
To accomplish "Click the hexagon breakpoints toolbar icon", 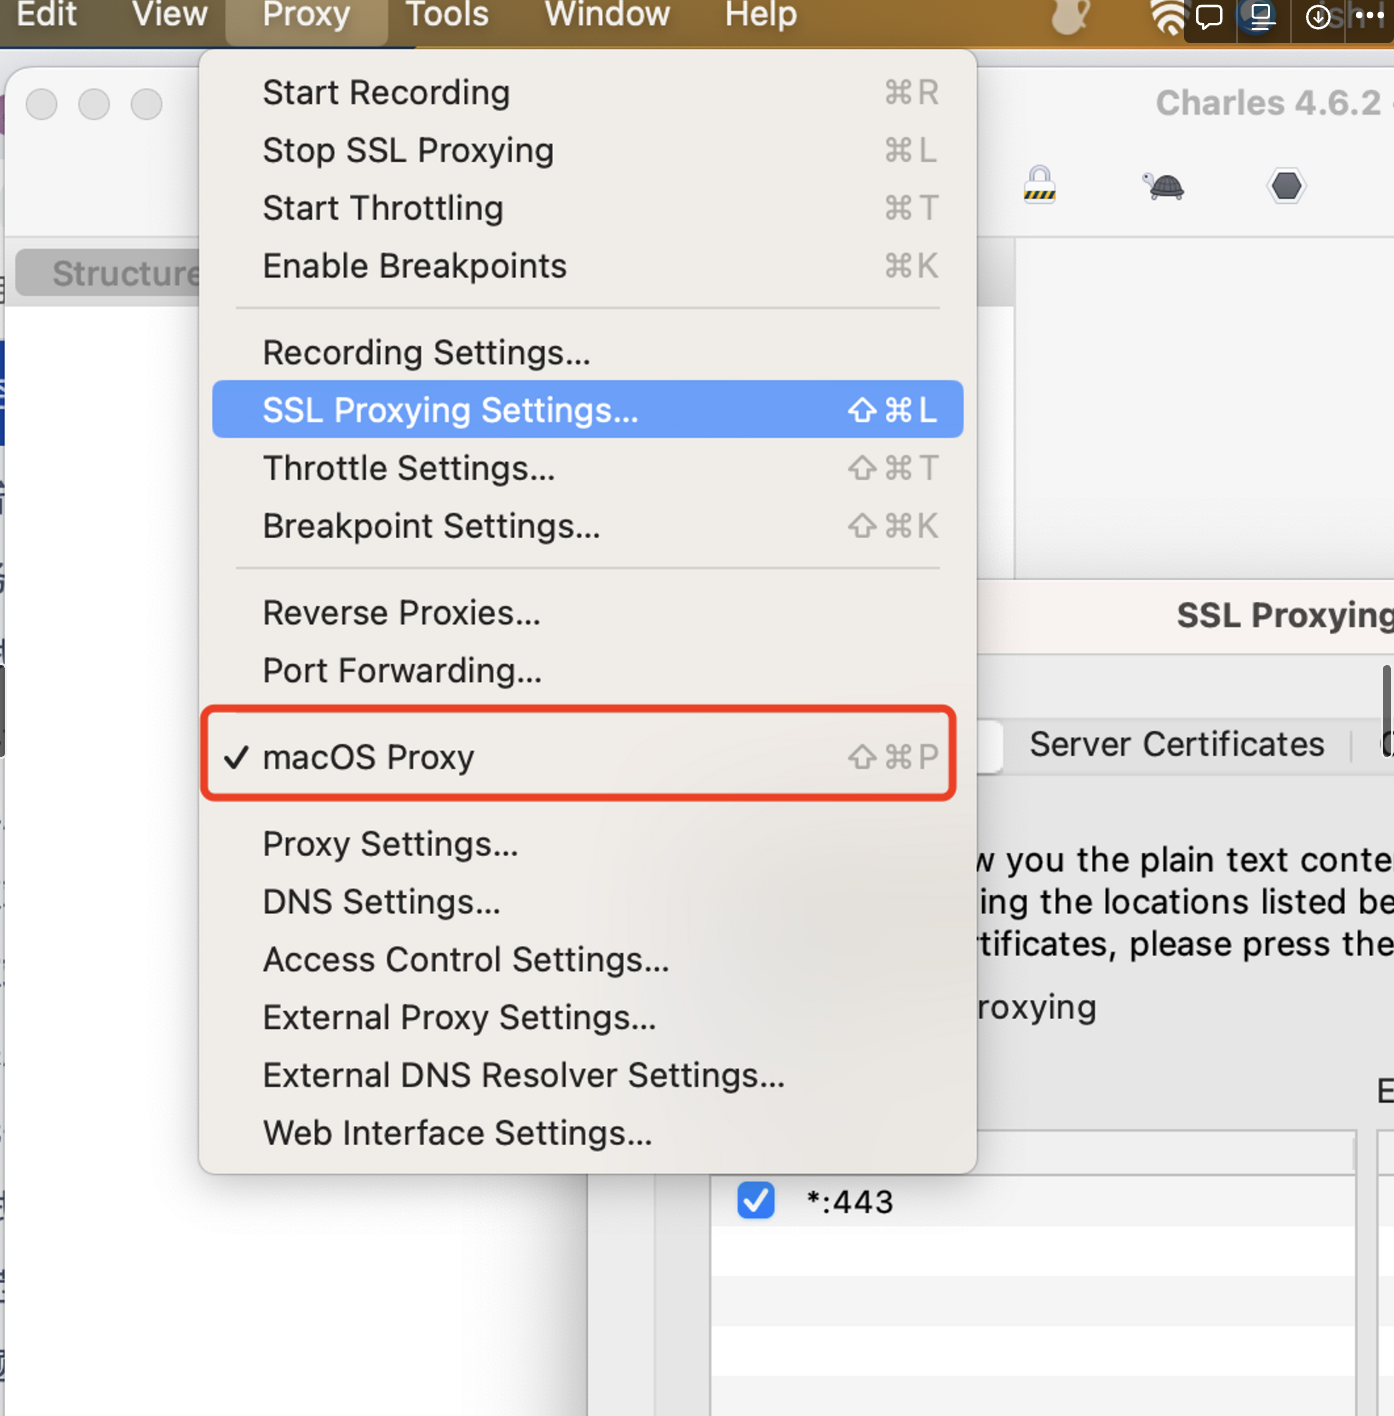I will tap(1286, 185).
